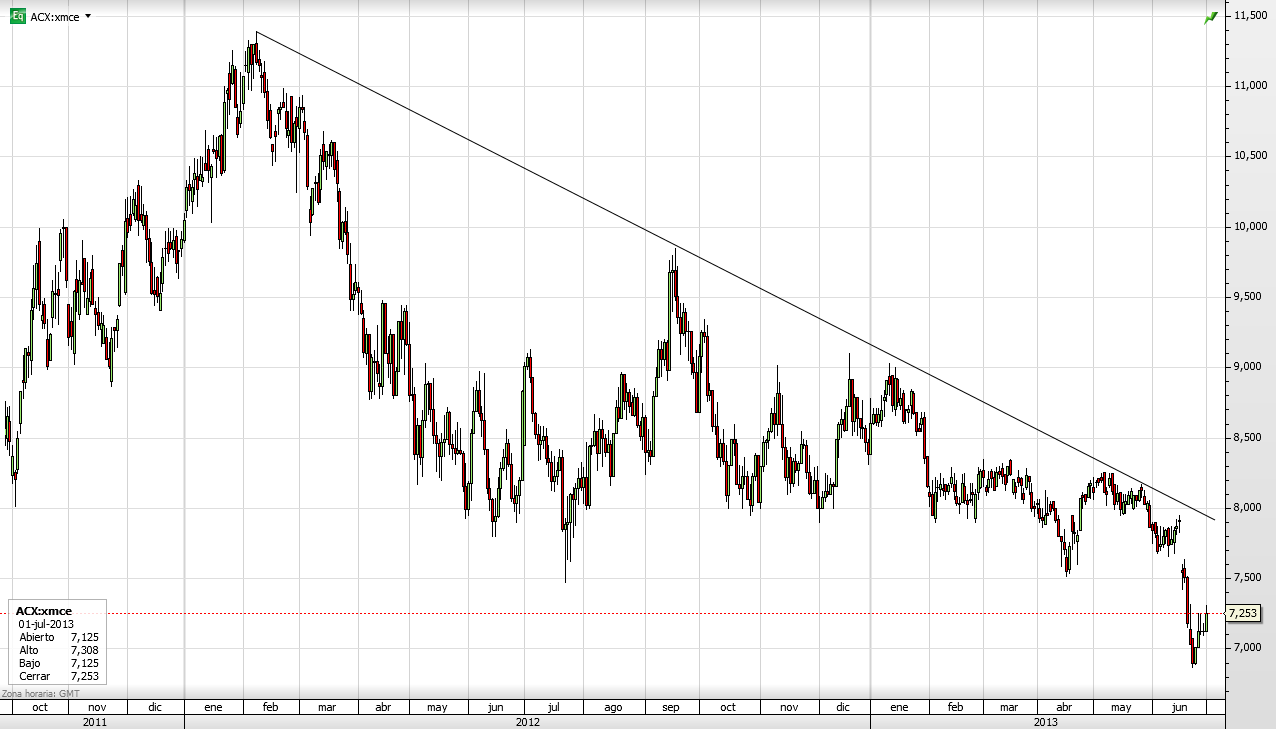Image resolution: width=1276 pixels, height=729 pixels.
Task: Click the 9,000 price axis label
Action: click(1250, 367)
